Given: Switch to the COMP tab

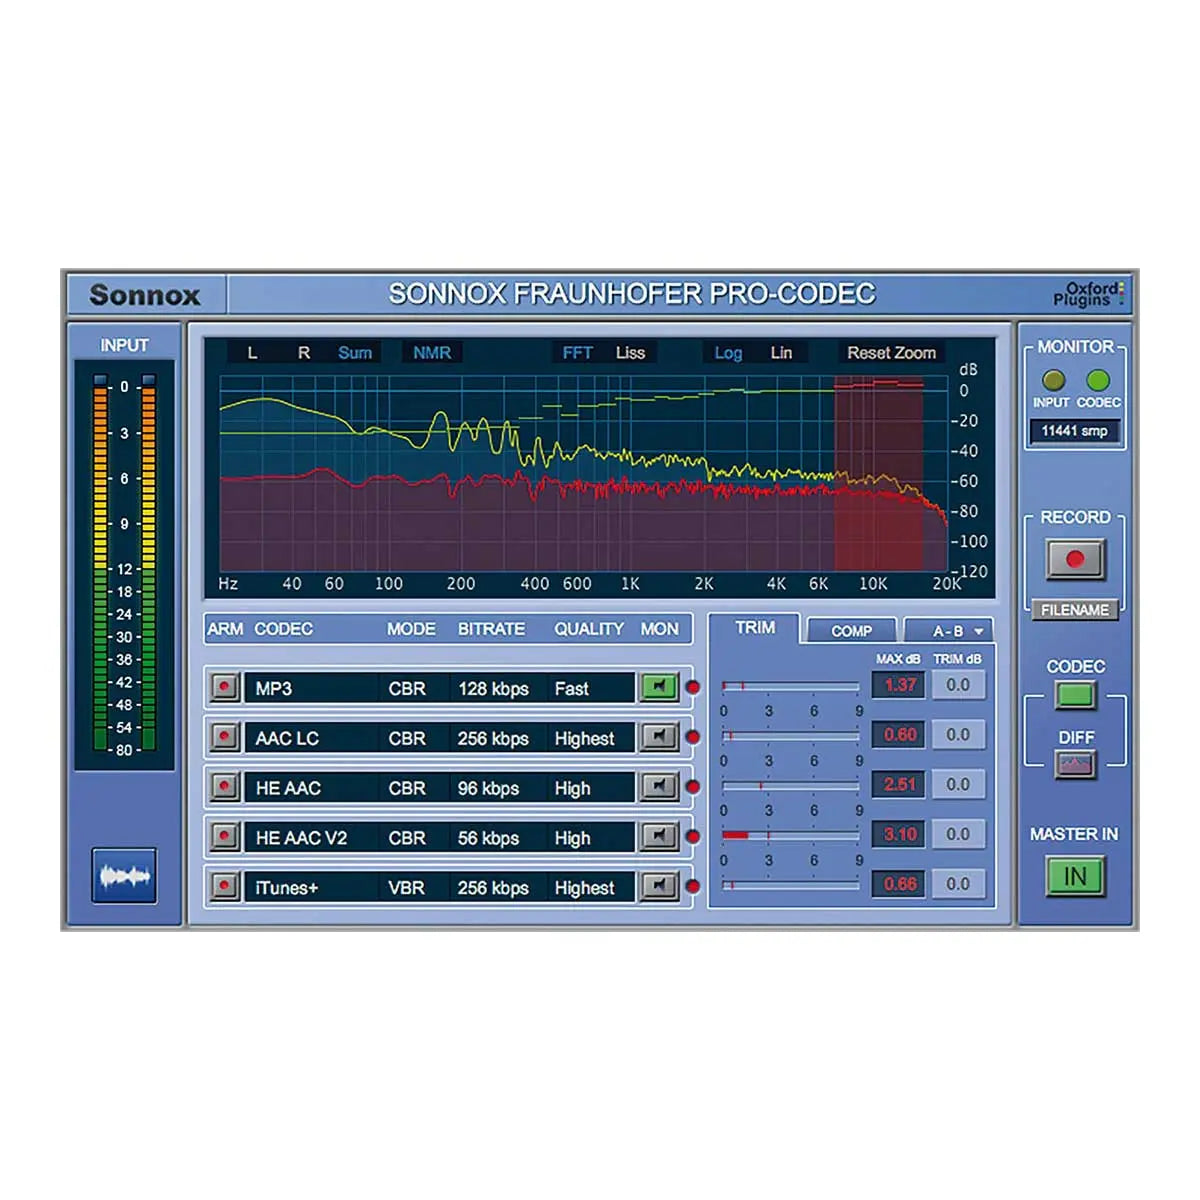Looking at the screenshot, I should [849, 630].
